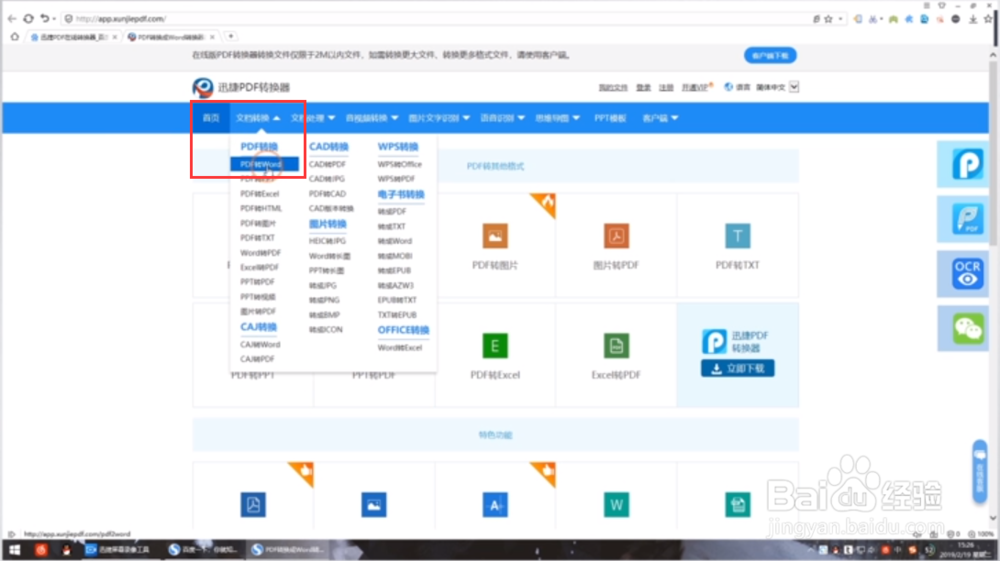Click the 立即下载 download button
1000x561 pixels.
click(737, 368)
